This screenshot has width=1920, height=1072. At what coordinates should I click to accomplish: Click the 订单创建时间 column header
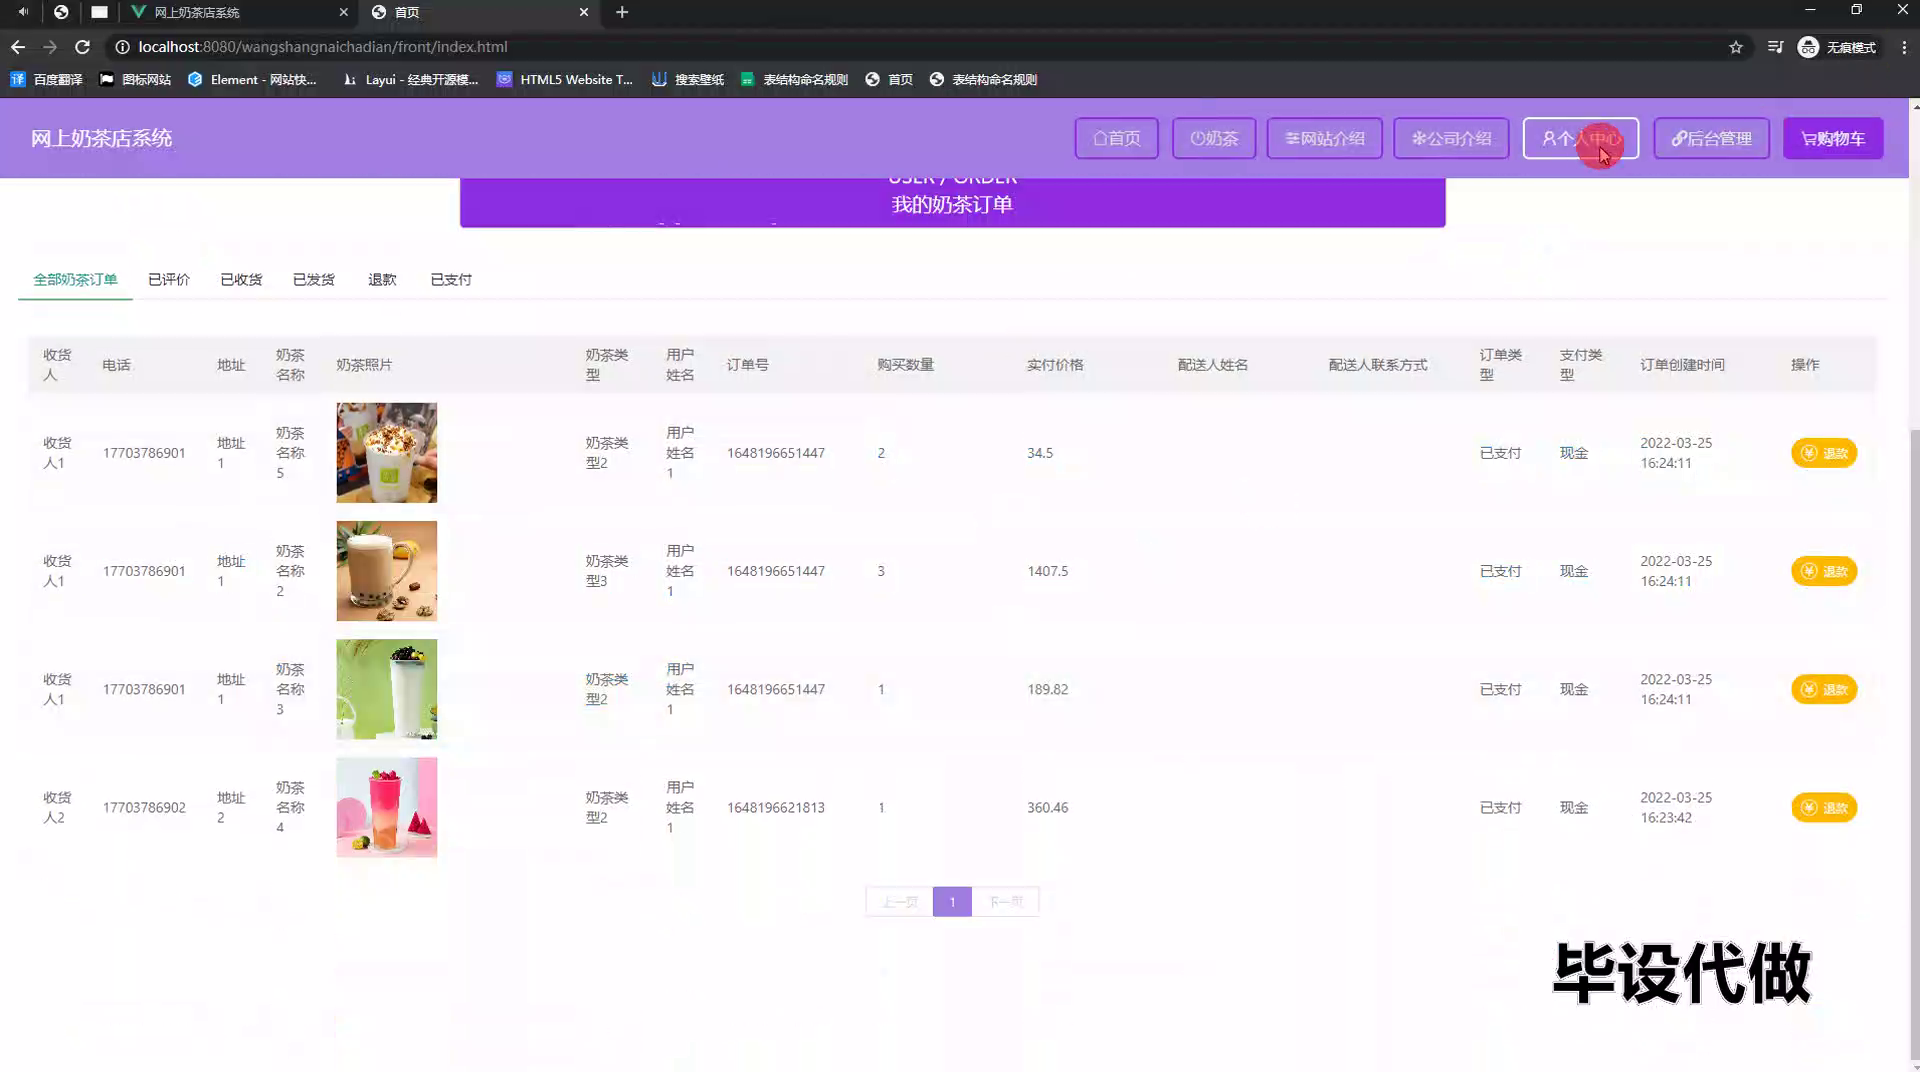point(1683,365)
